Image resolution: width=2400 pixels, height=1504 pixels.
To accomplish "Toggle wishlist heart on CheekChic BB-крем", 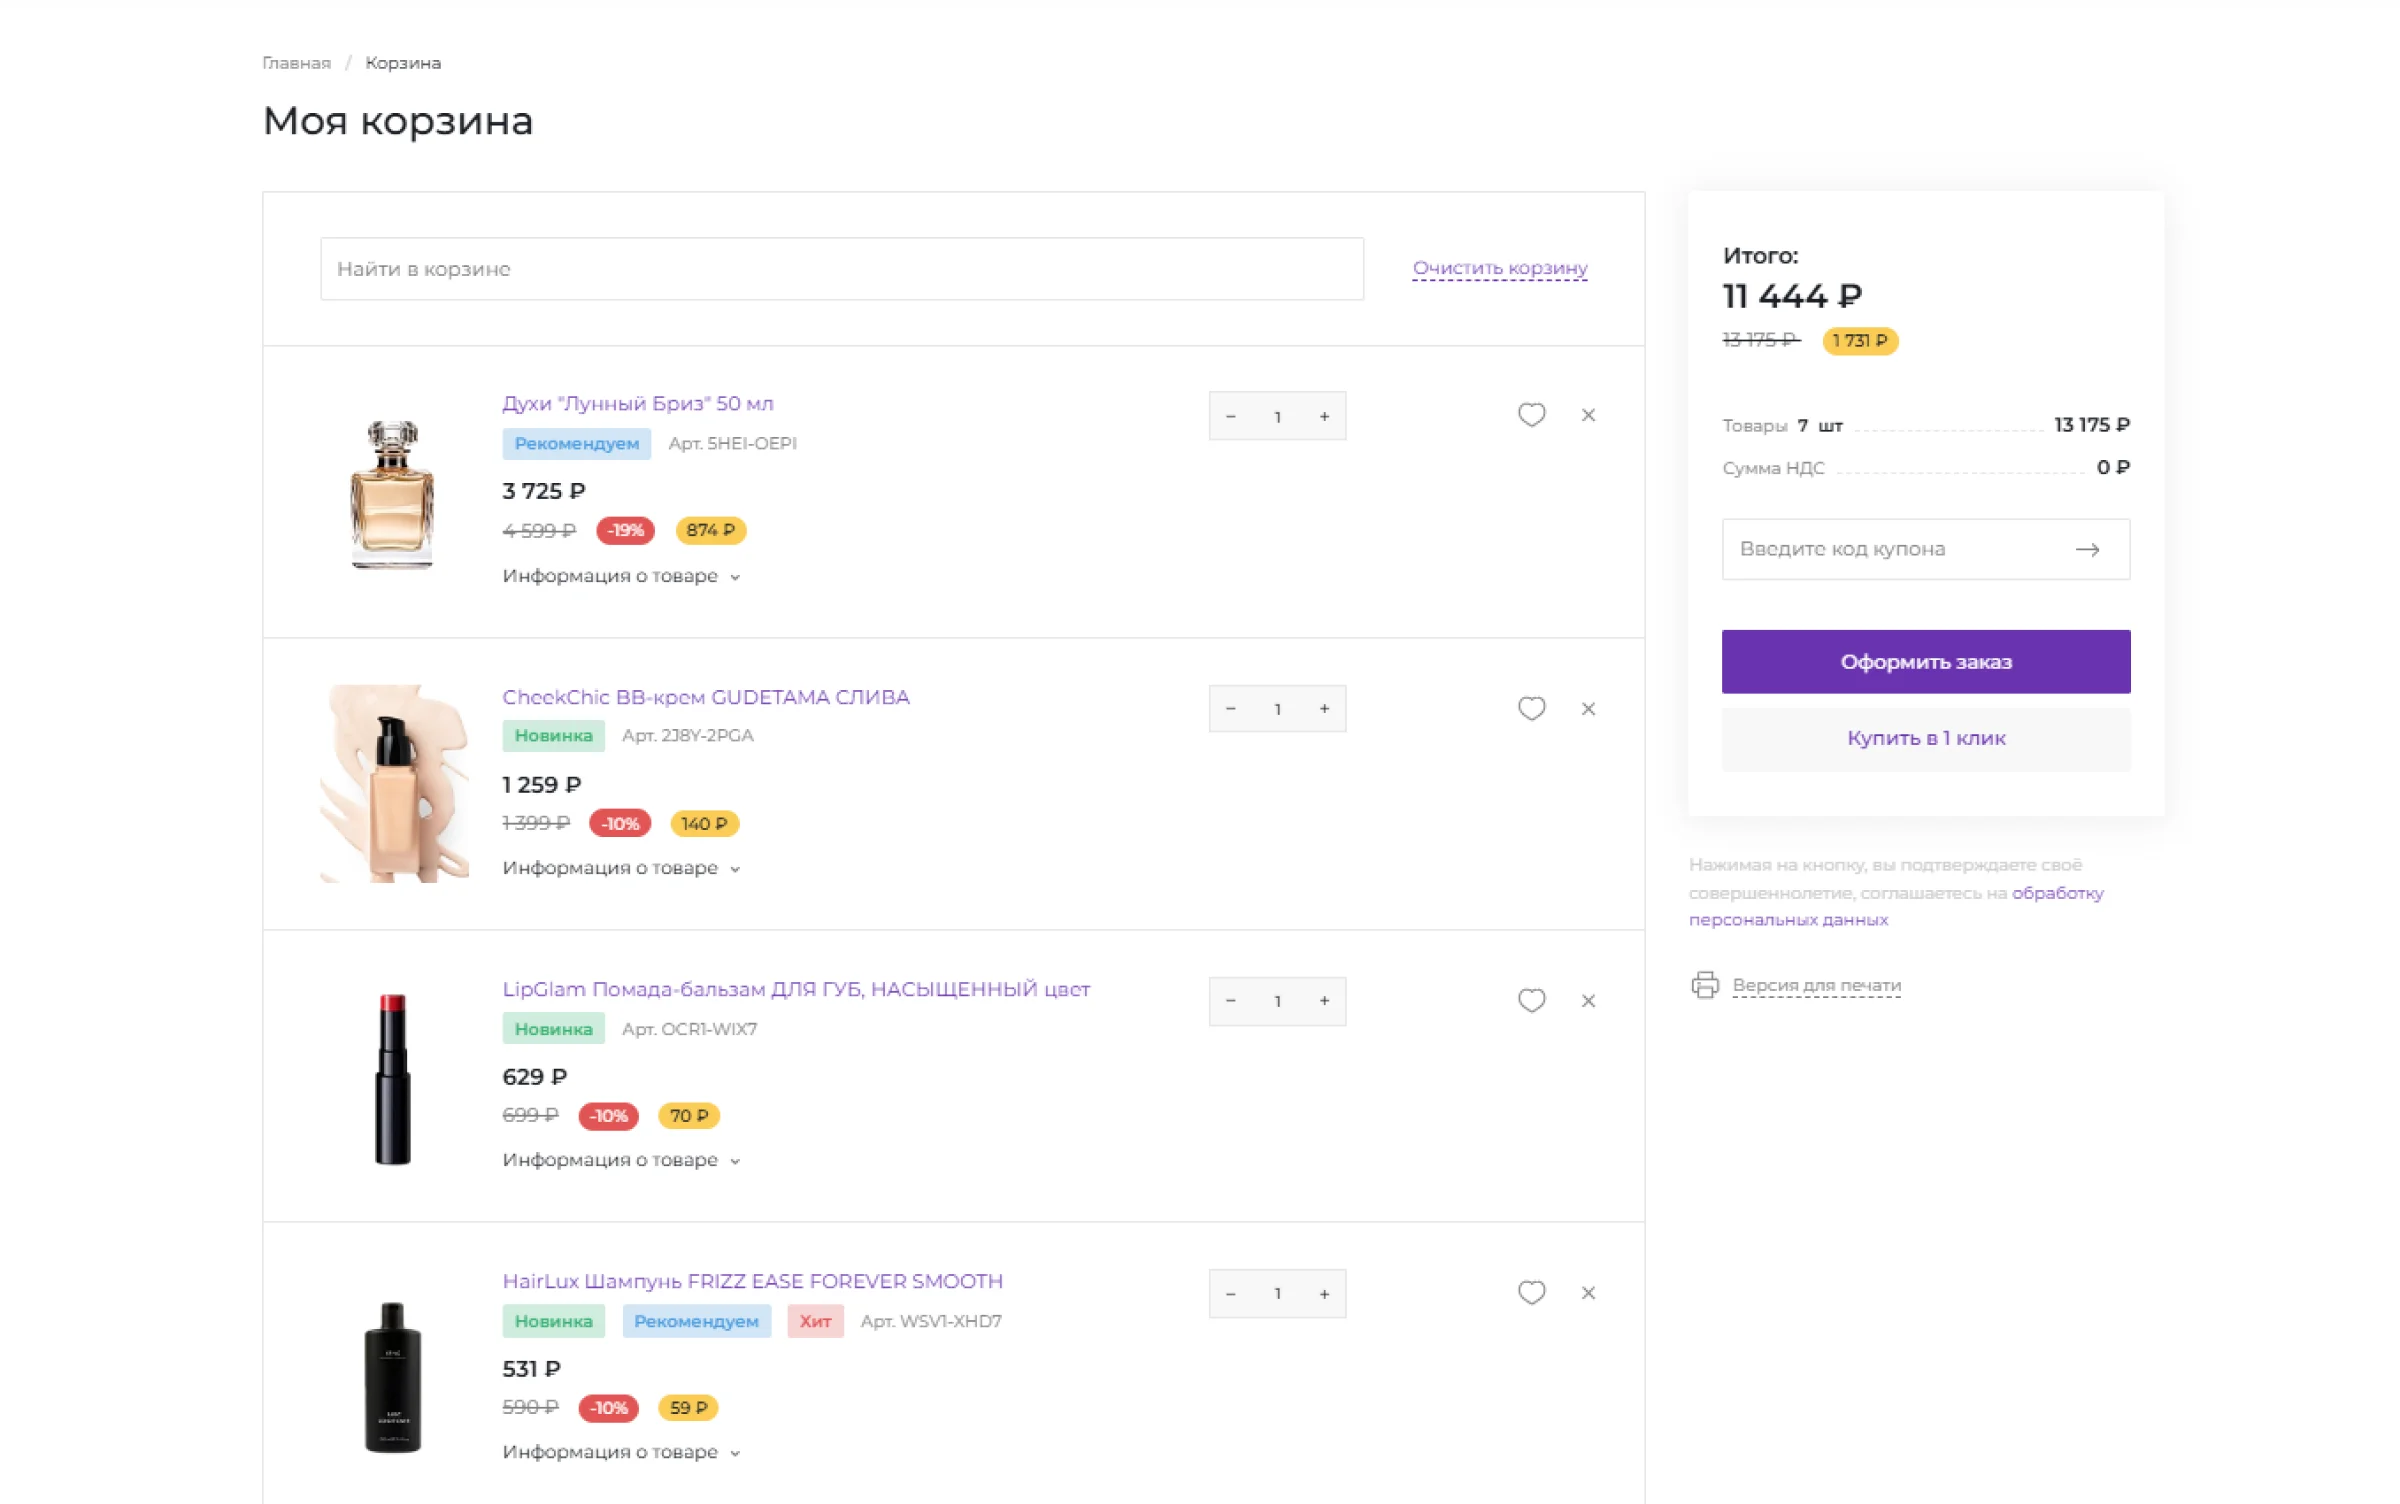I will click(1531, 709).
